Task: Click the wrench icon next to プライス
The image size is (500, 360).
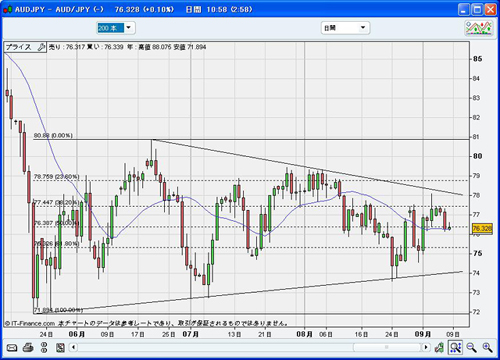Action: pyautogui.click(x=41, y=47)
